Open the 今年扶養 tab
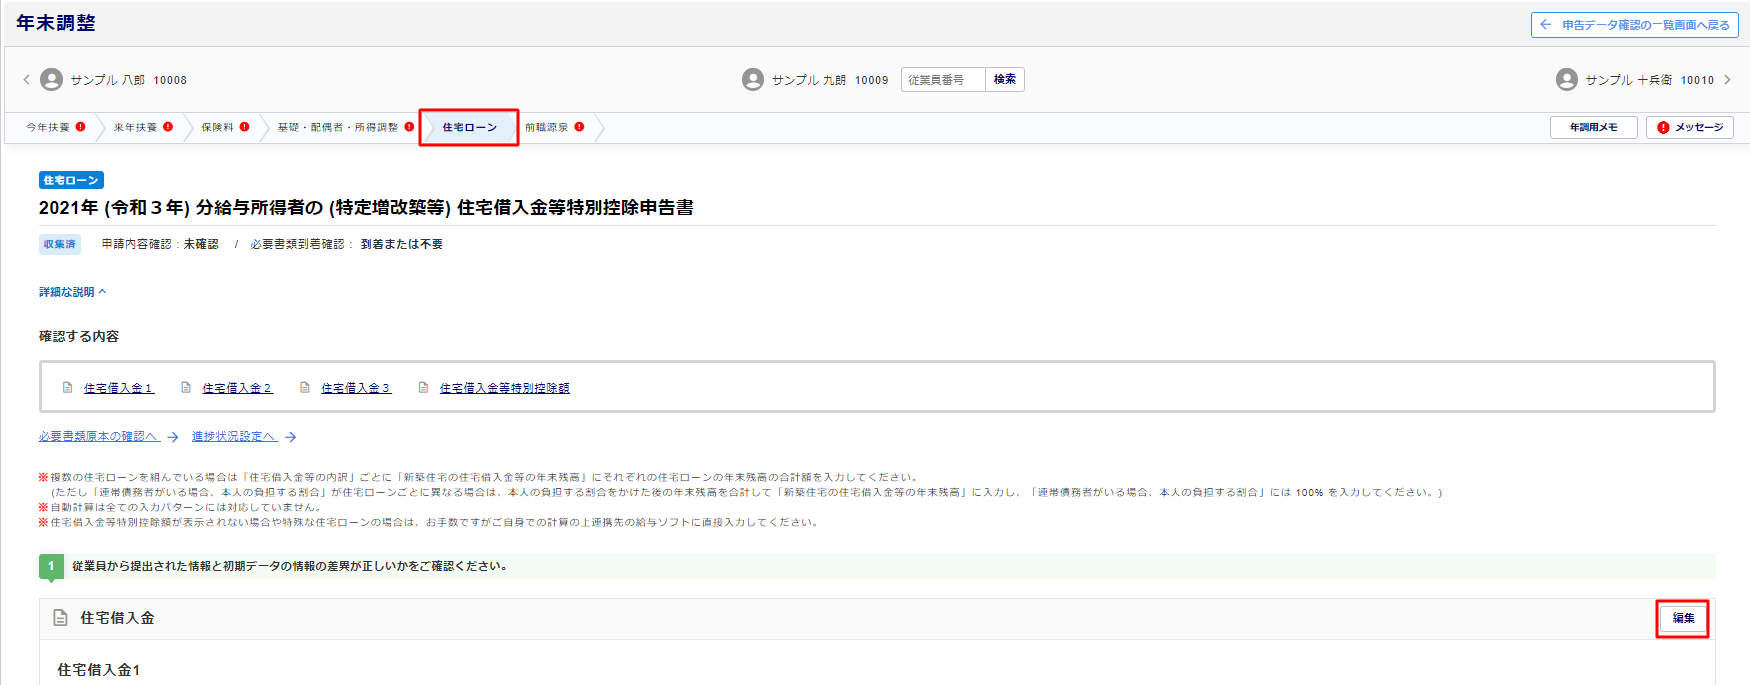 48,127
